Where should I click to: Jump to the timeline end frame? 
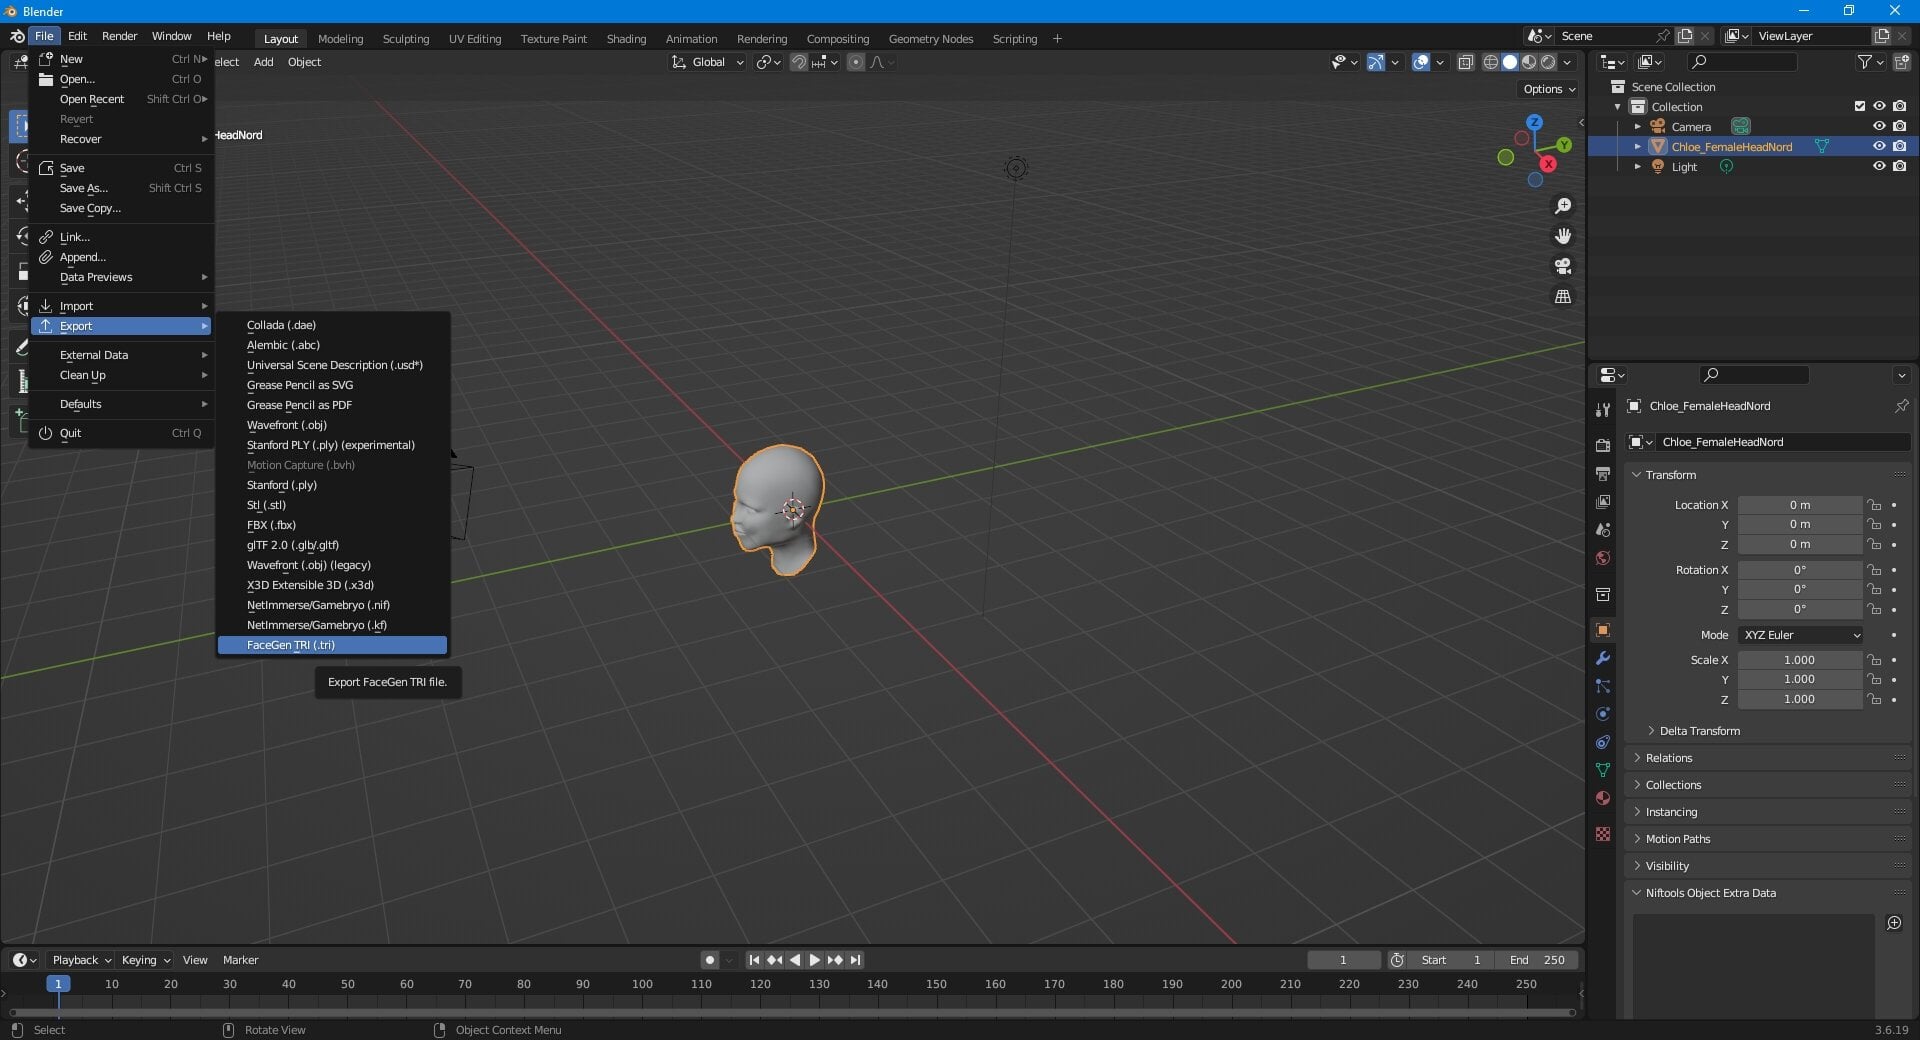855,960
